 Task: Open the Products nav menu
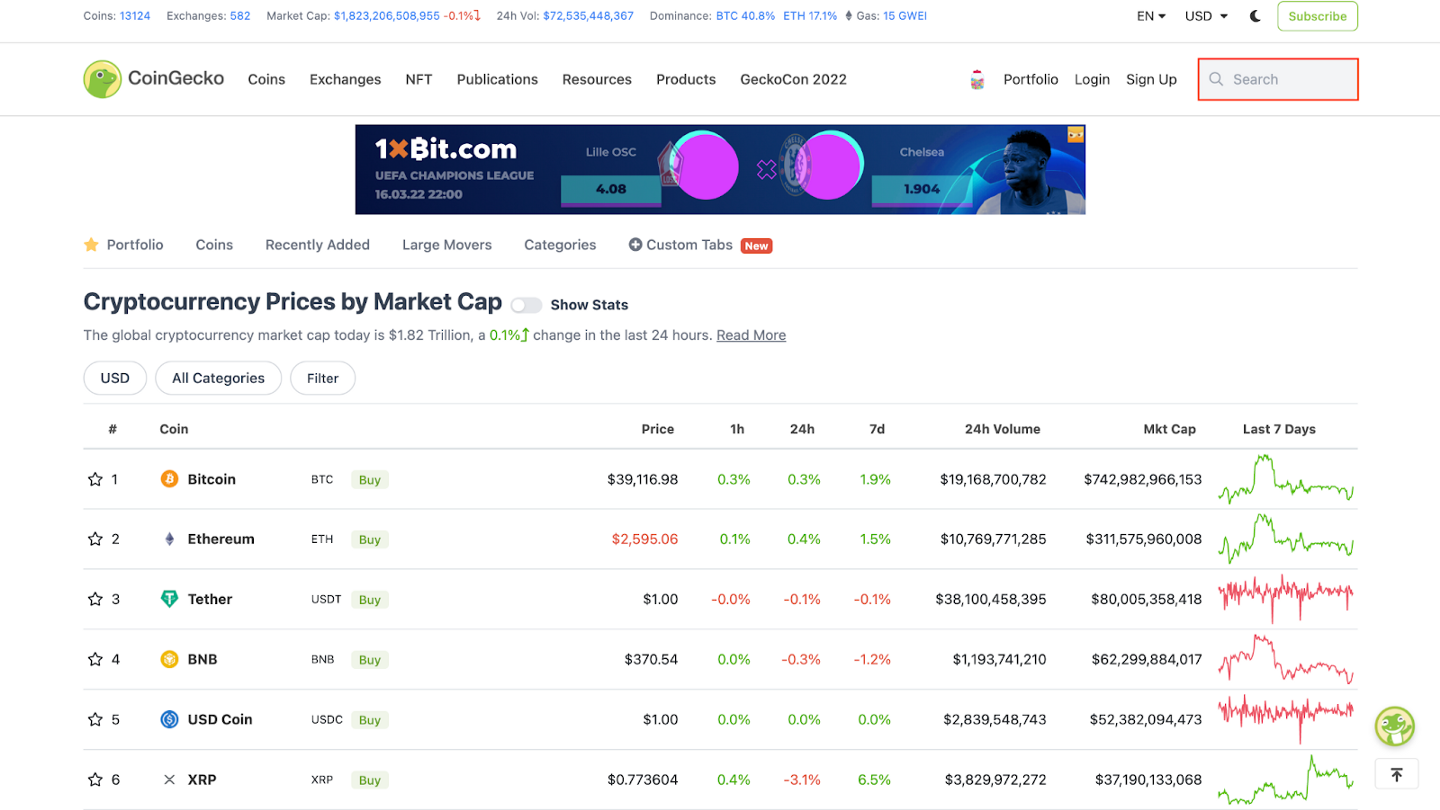point(686,79)
